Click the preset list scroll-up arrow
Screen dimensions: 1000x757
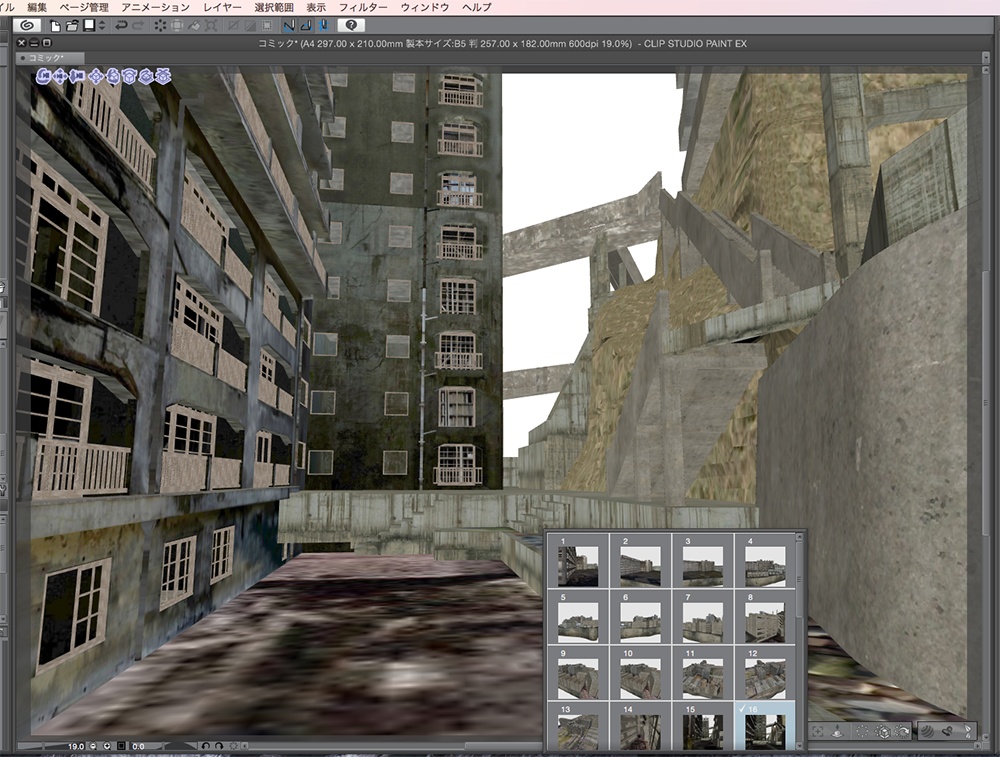(800, 539)
